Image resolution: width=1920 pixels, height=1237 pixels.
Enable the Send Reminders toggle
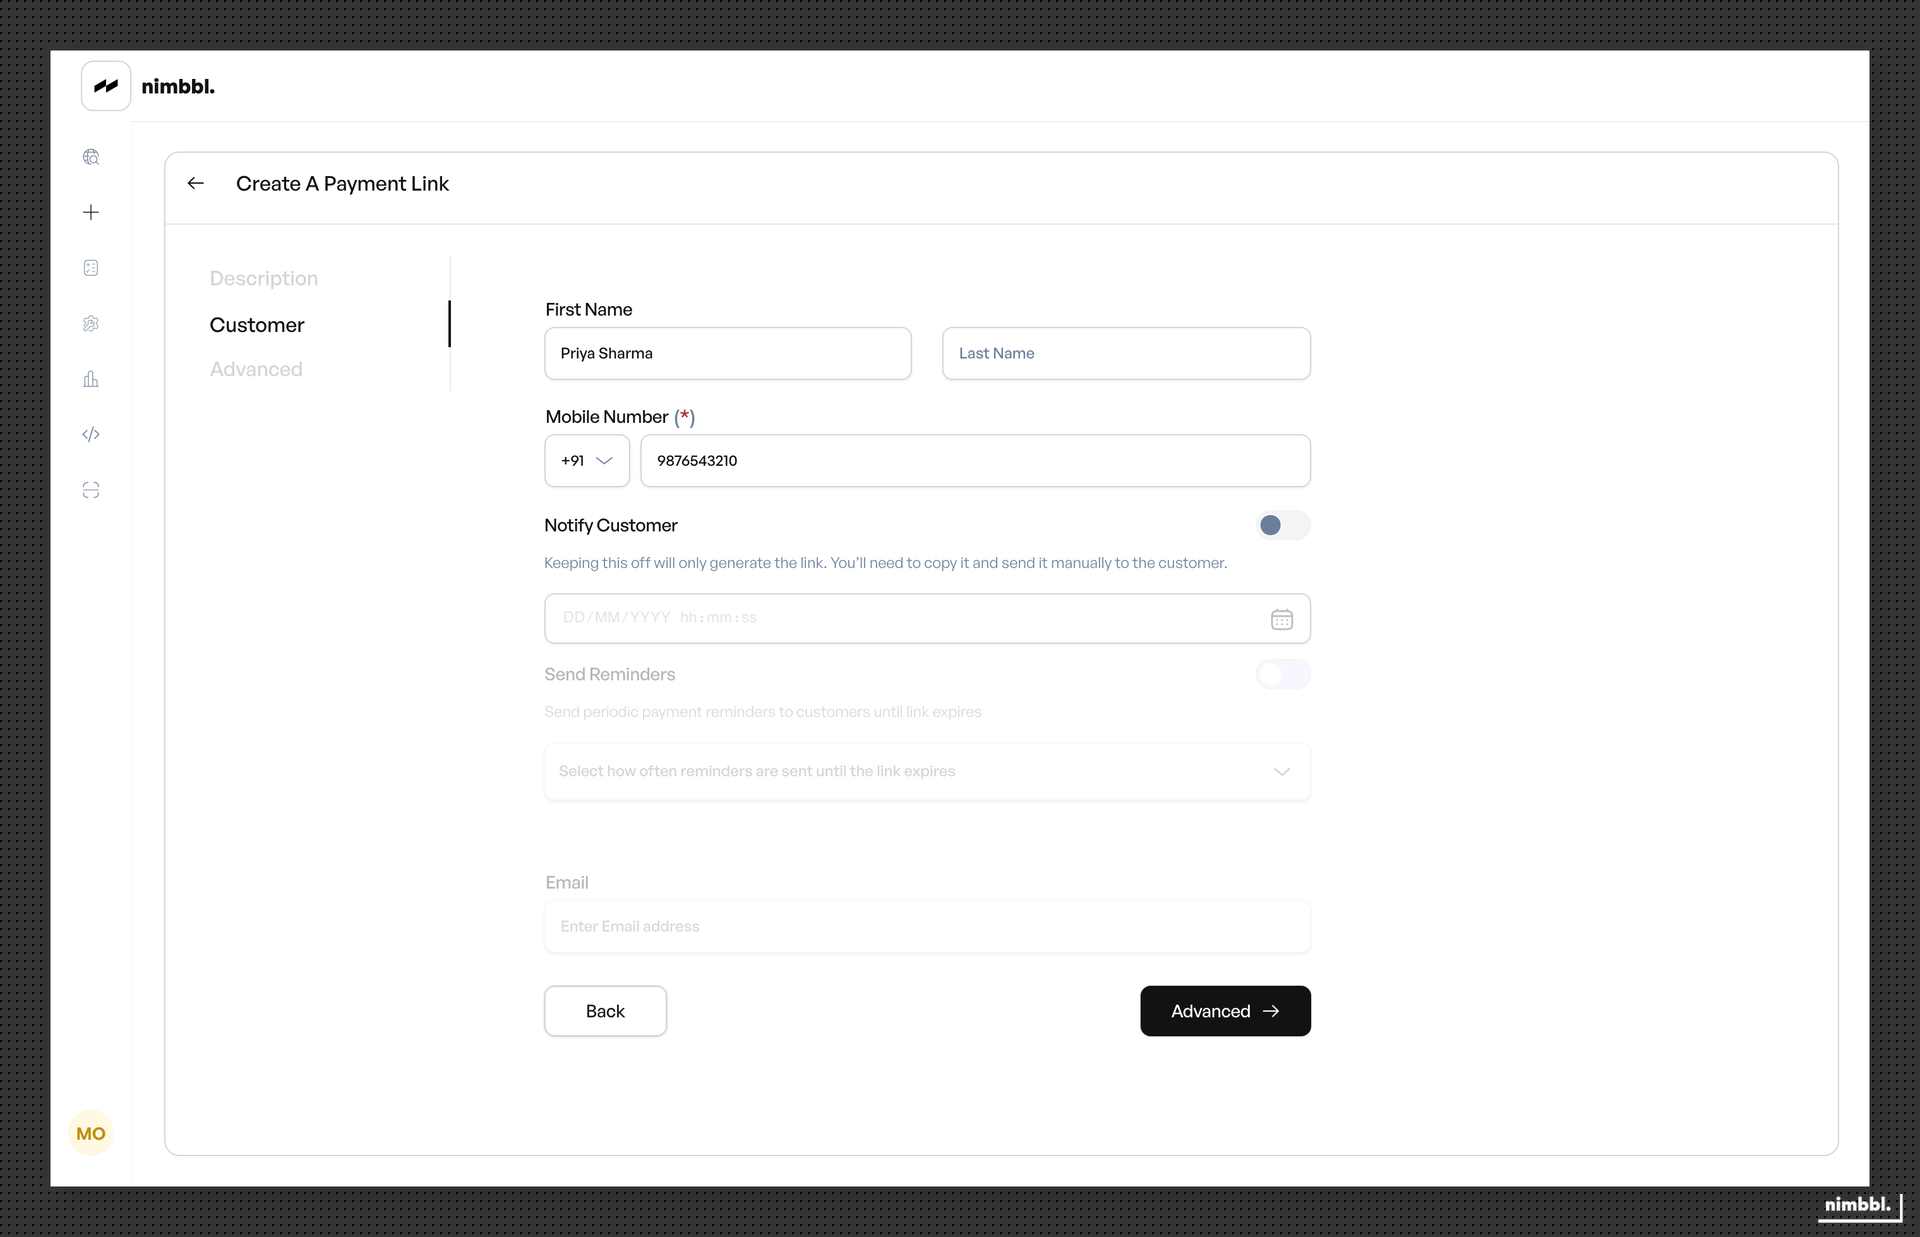click(x=1282, y=675)
